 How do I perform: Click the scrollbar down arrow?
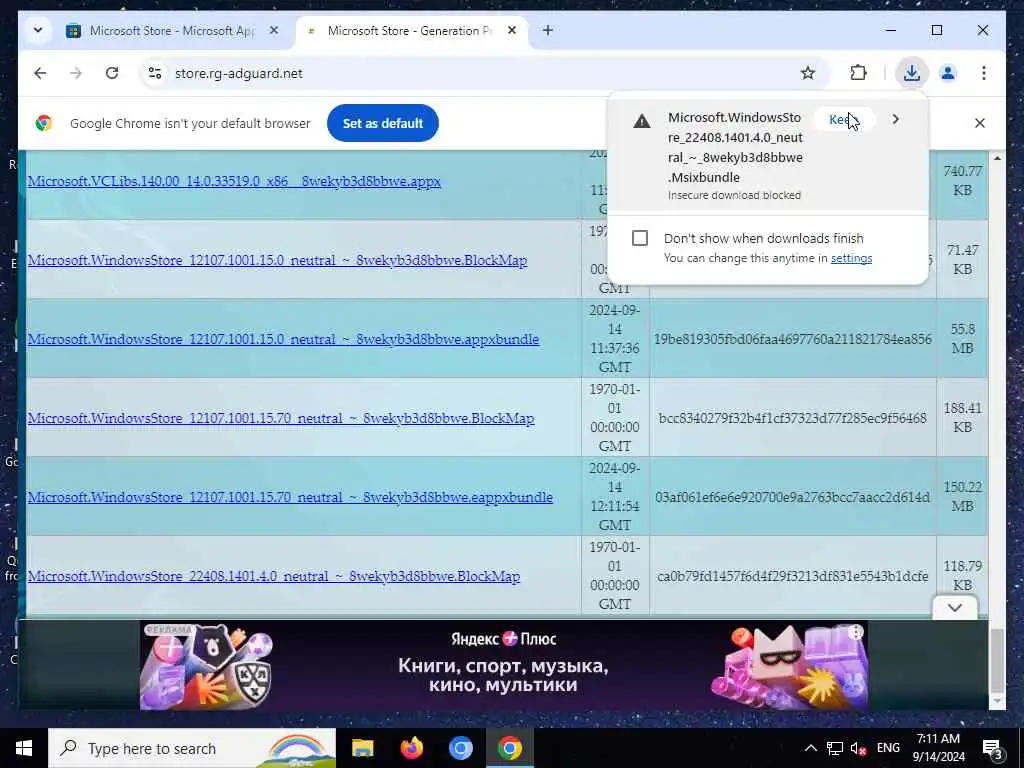(x=997, y=702)
